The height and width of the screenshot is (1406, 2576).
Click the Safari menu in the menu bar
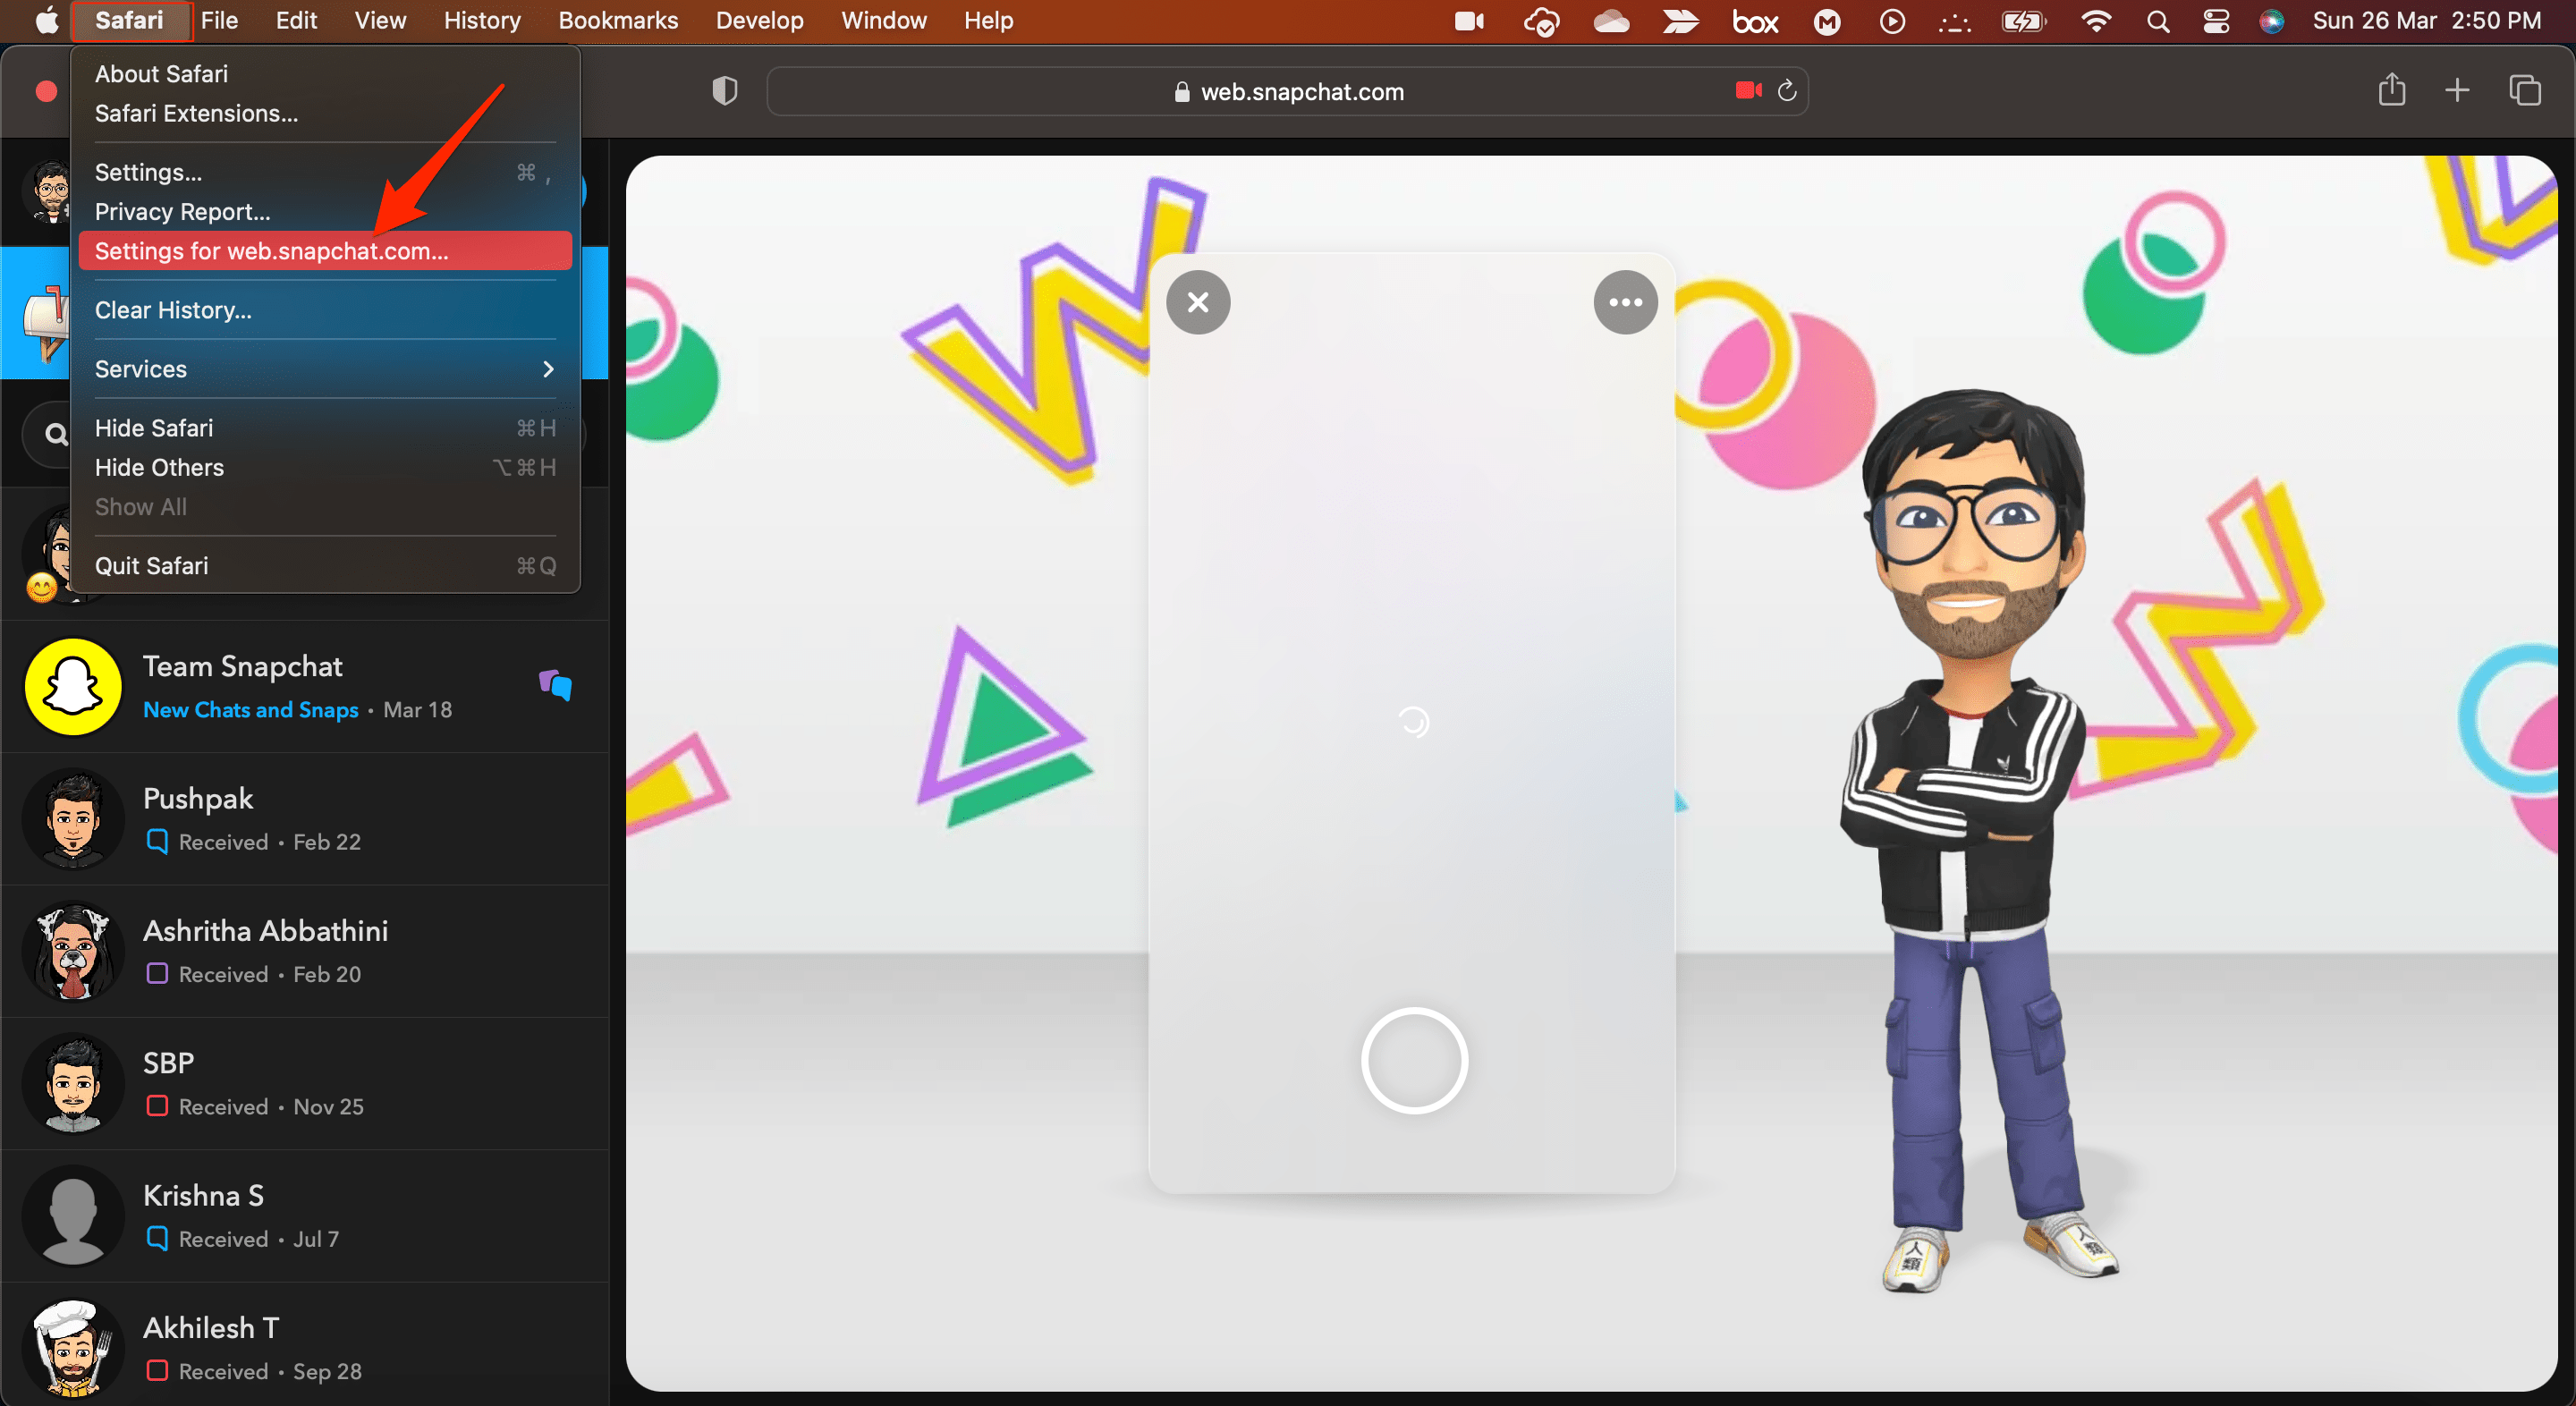point(130,21)
